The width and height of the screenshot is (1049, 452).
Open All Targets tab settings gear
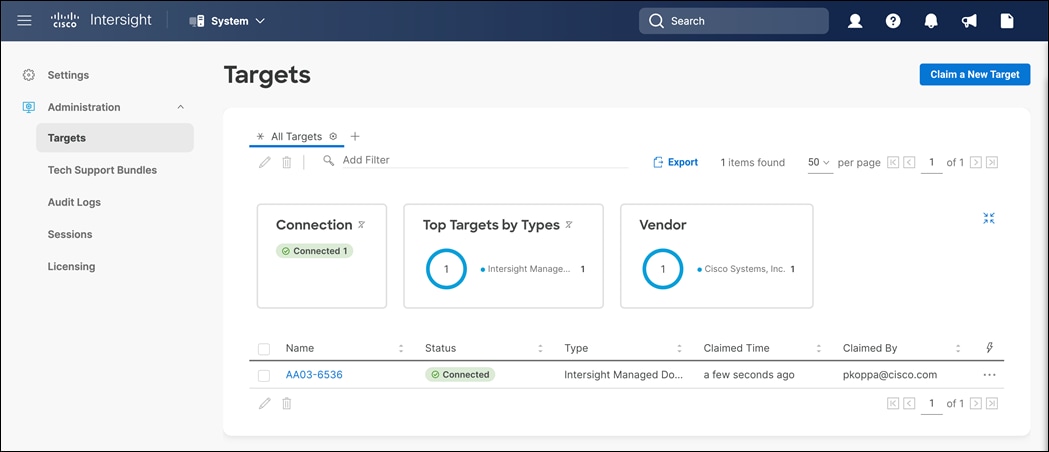[x=333, y=136]
